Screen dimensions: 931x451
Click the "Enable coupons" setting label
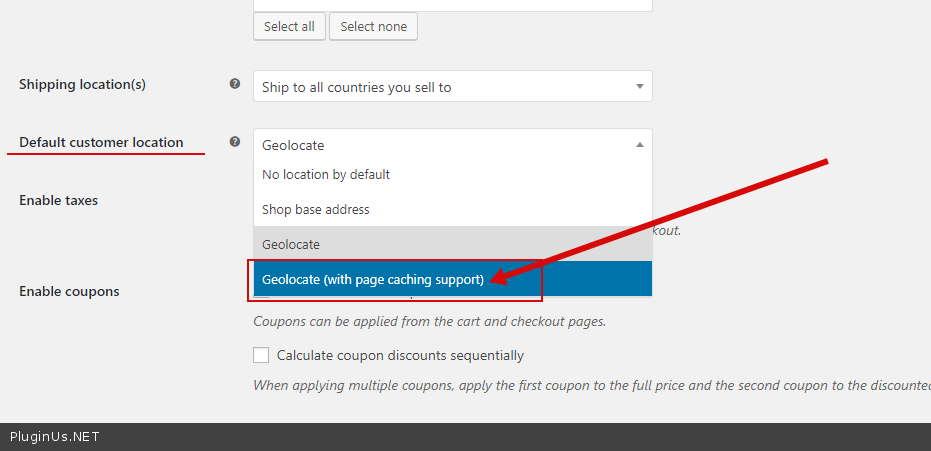(x=69, y=292)
